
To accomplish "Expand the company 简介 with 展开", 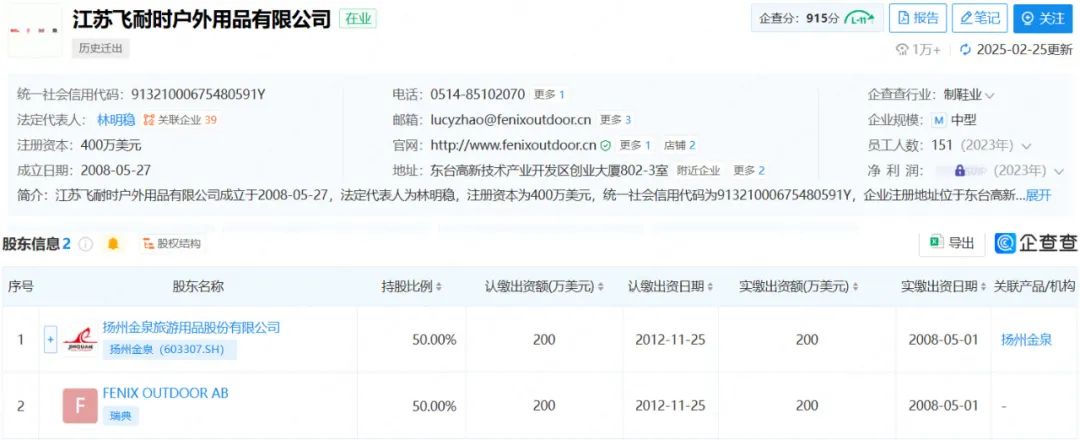I will click(1039, 196).
